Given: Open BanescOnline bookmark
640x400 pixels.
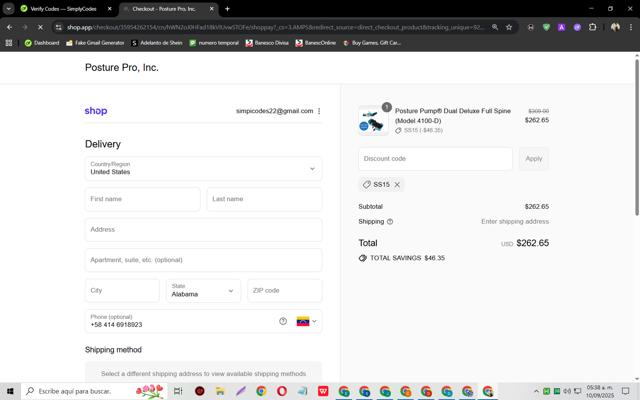Looking at the screenshot, I should (x=316, y=43).
